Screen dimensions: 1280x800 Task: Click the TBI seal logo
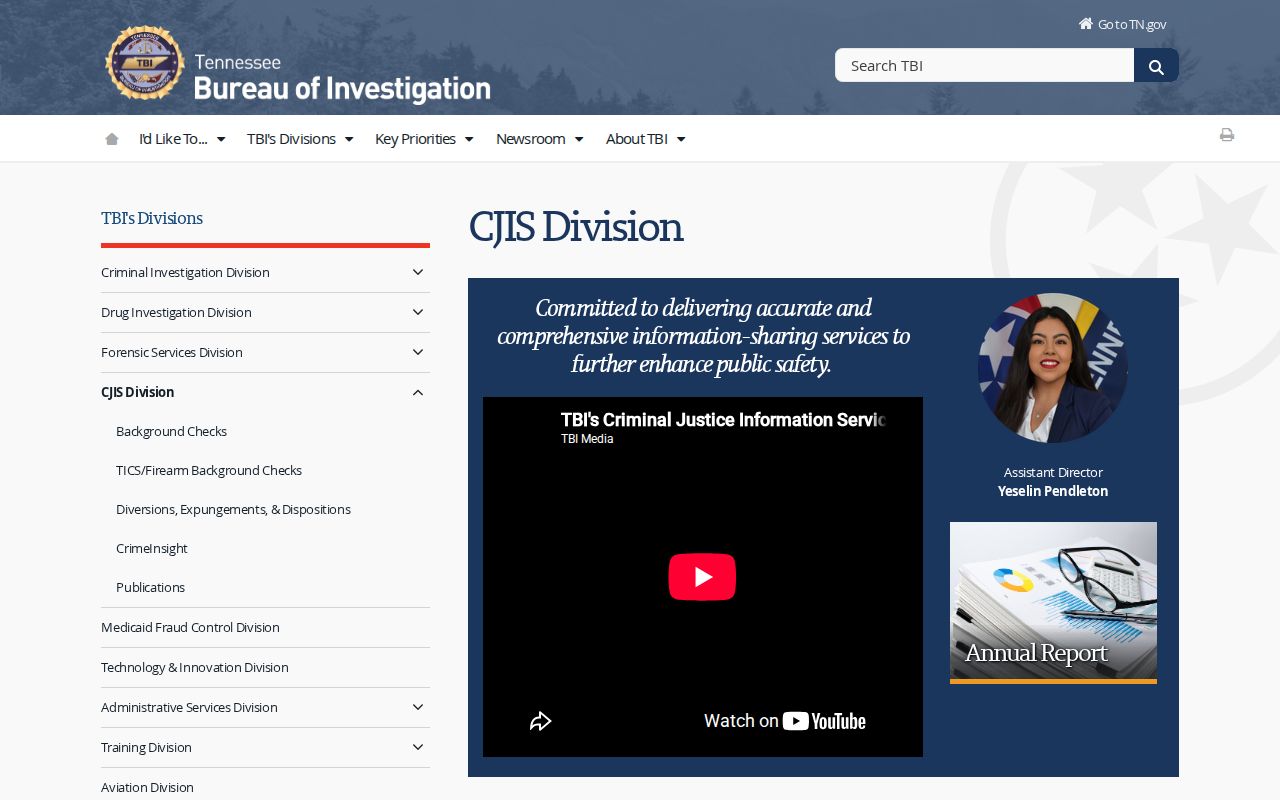[145, 63]
